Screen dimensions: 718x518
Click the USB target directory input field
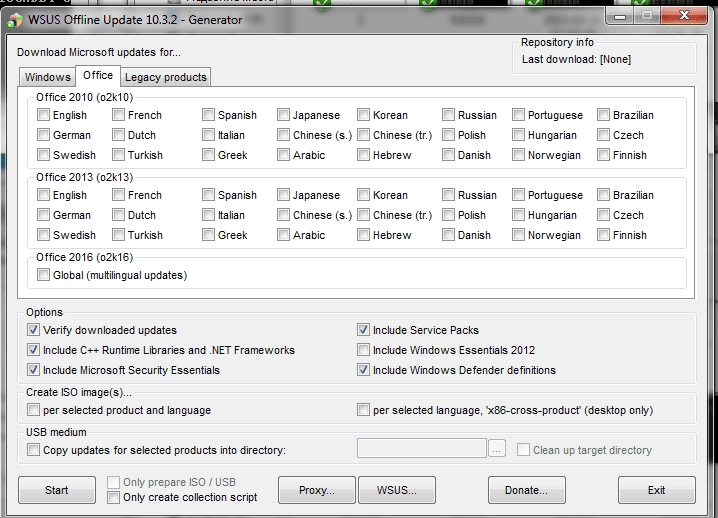click(422, 448)
